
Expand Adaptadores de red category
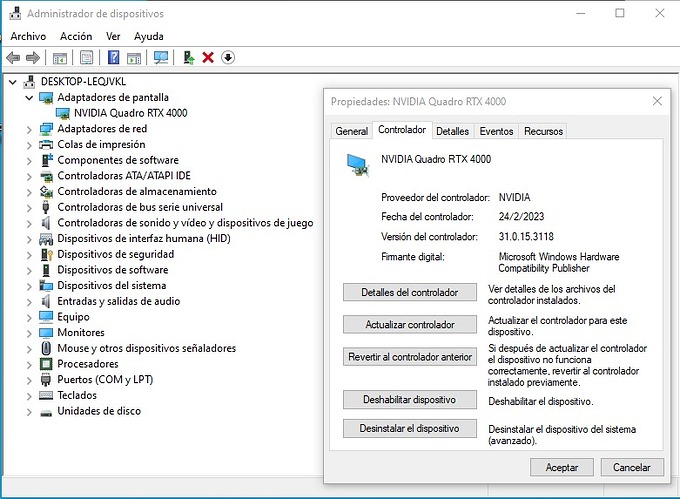29,129
